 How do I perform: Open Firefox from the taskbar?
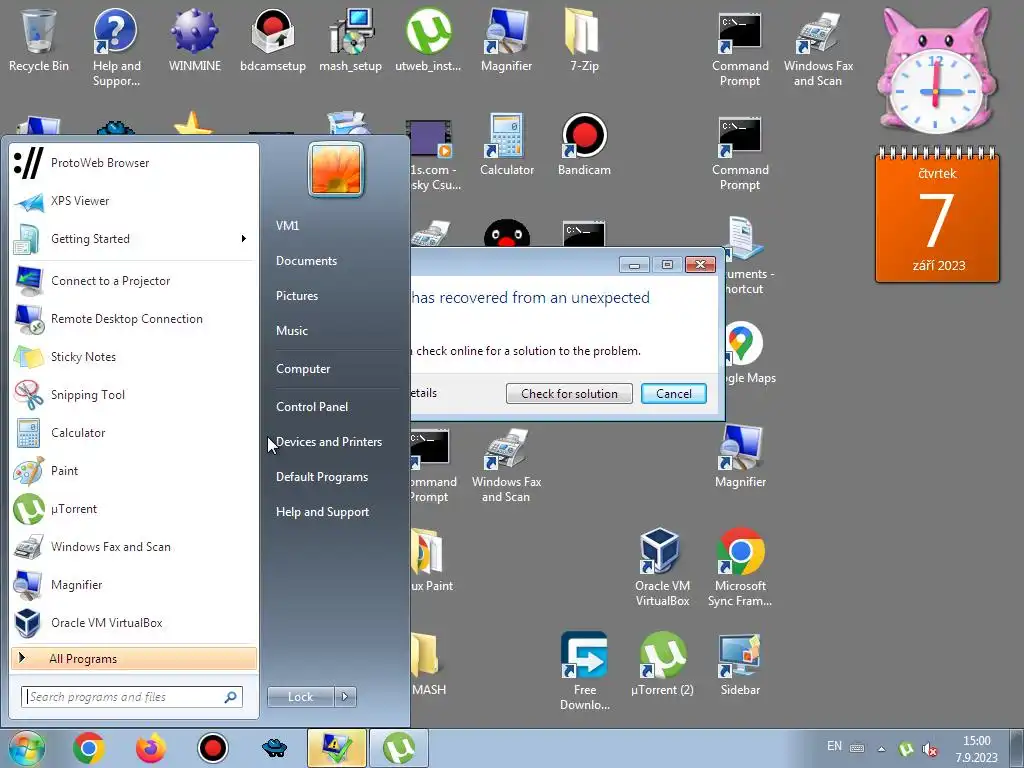(151, 748)
